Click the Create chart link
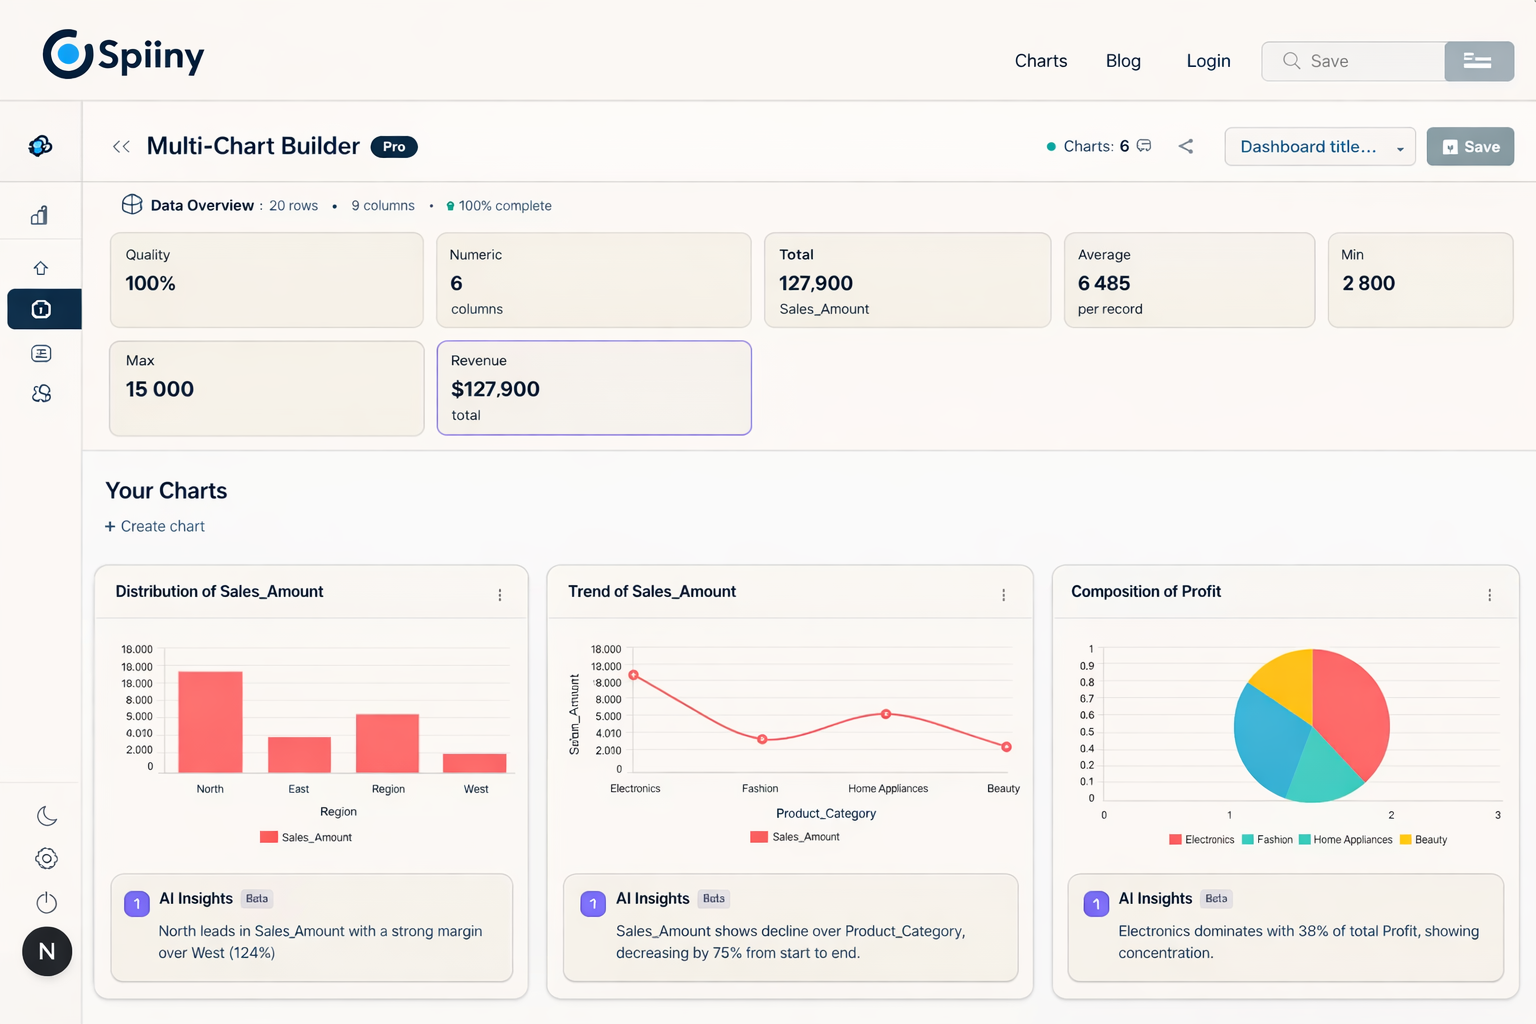Image resolution: width=1536 pixels, height=1024 pixels. (154, 526)
